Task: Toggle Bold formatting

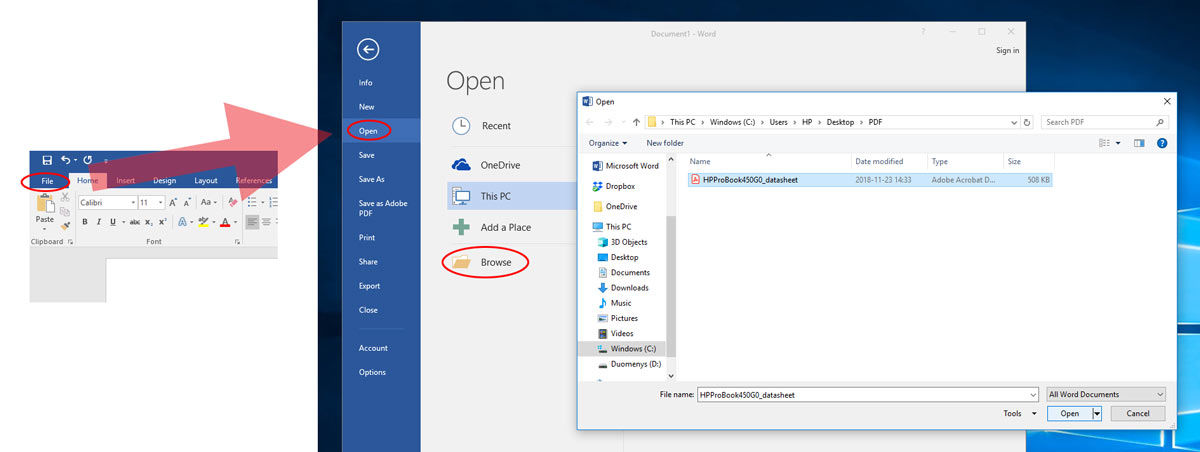Action: (85, 222)
